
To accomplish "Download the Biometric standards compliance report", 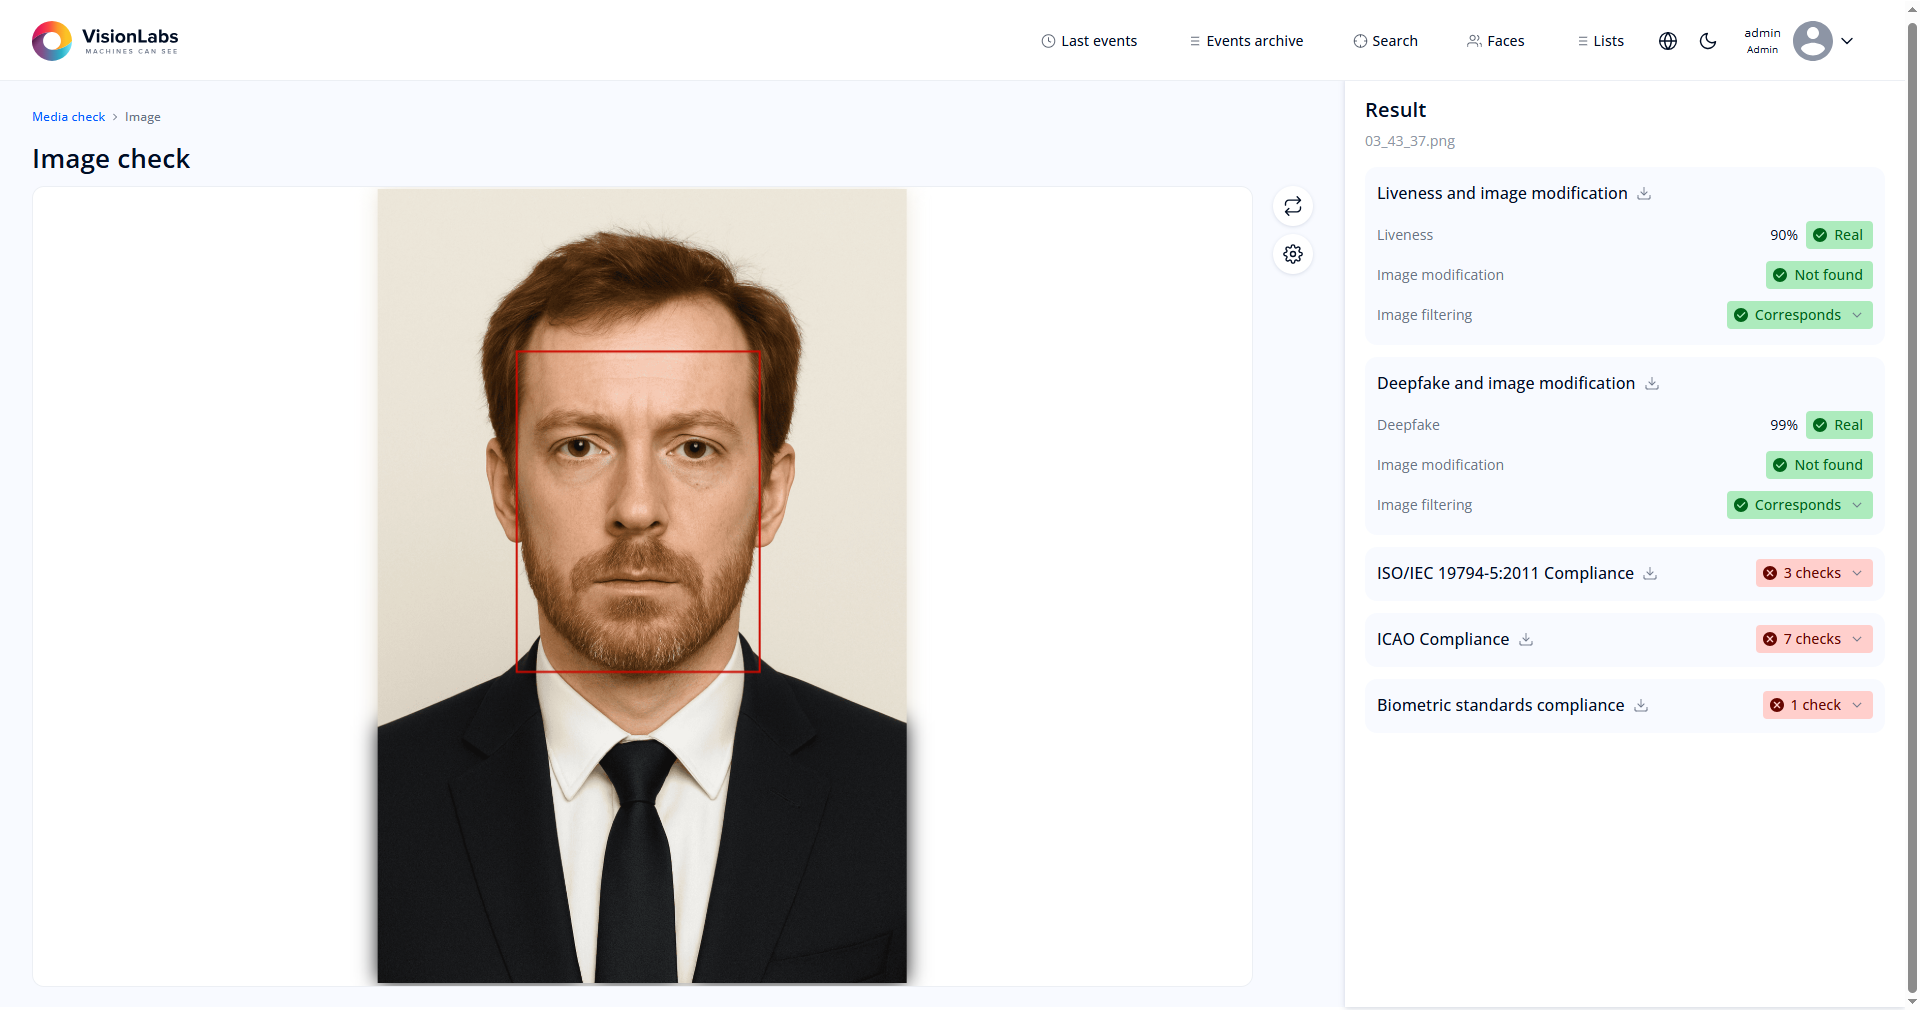I will coord(1641,705).
